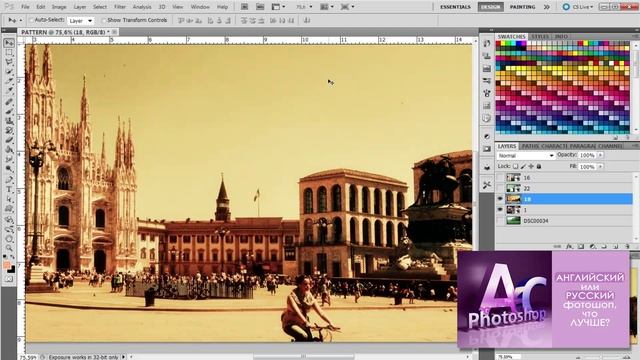
Task: Hide layer 18 with its eye icon
Action: 500,199
